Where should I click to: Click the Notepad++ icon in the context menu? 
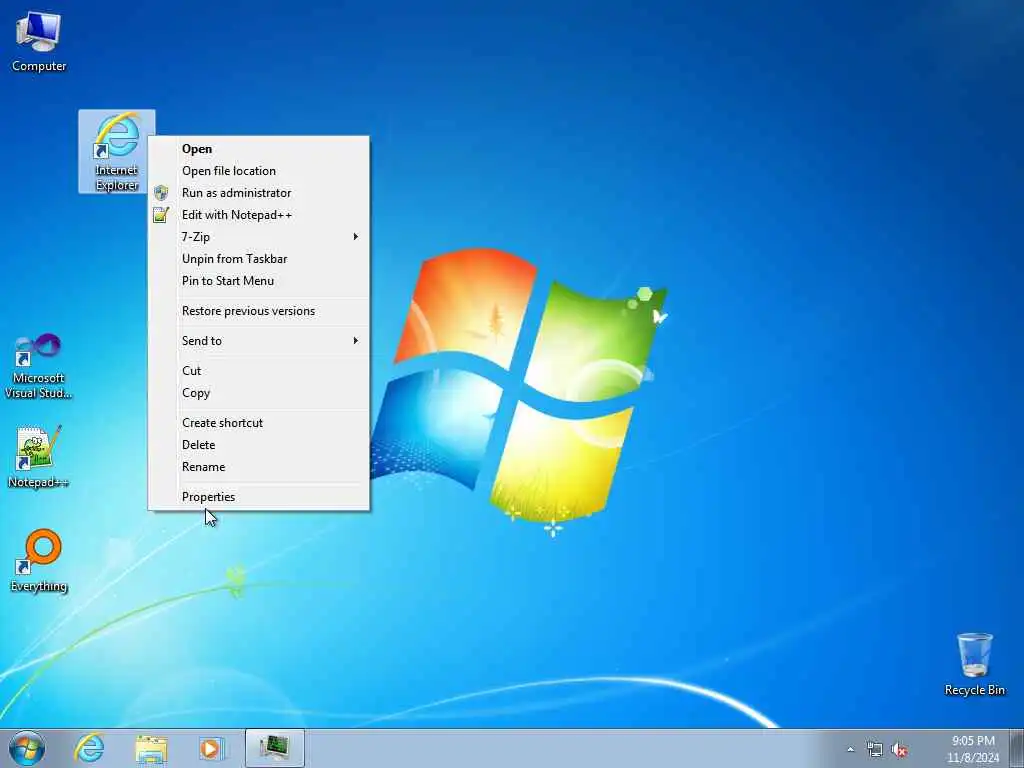pyautogui.click(x=161, y=214)
